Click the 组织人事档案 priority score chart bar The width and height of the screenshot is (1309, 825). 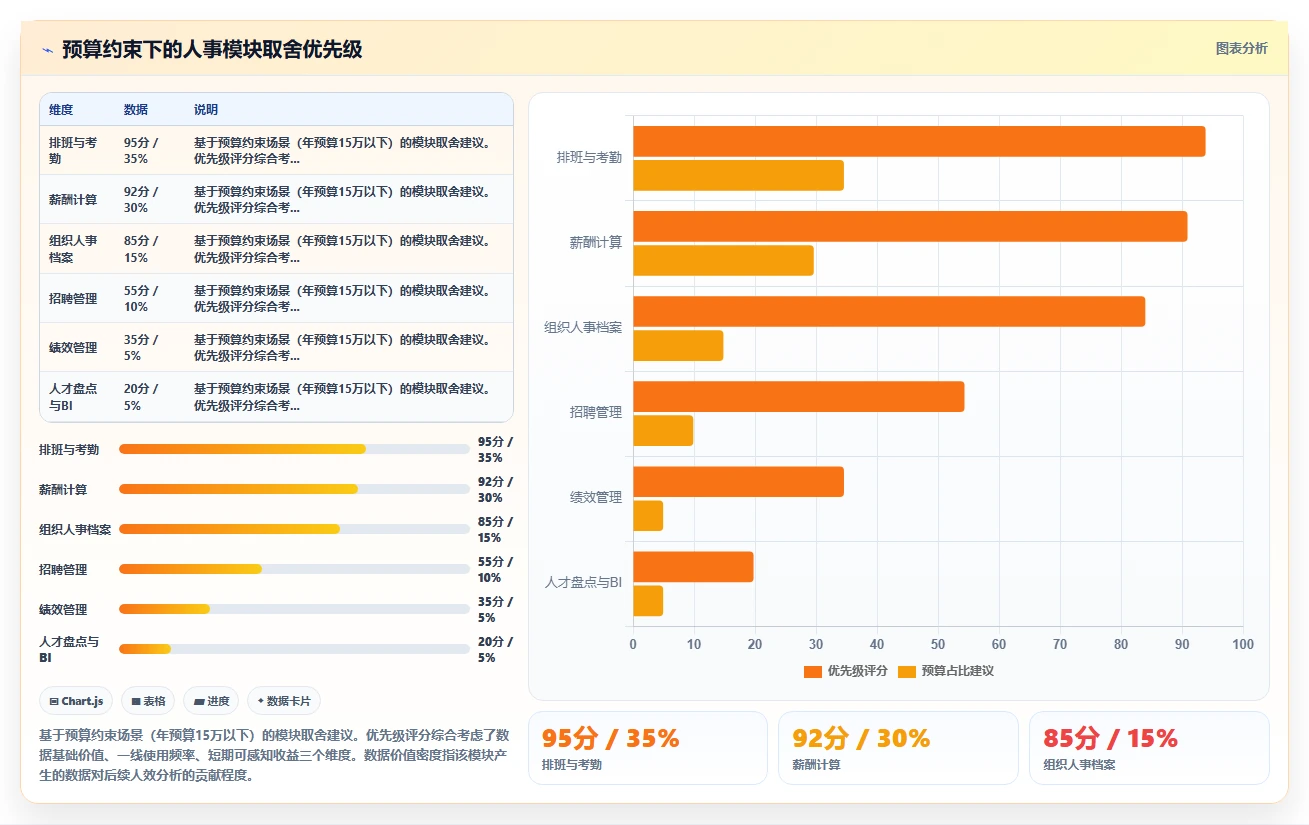coord(889,311)
